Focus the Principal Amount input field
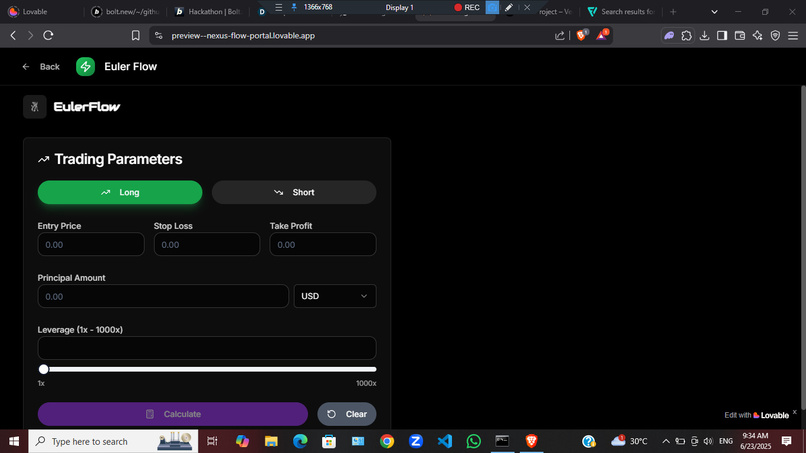The width and height of the screenshot is (806, 453). (163, 296)
